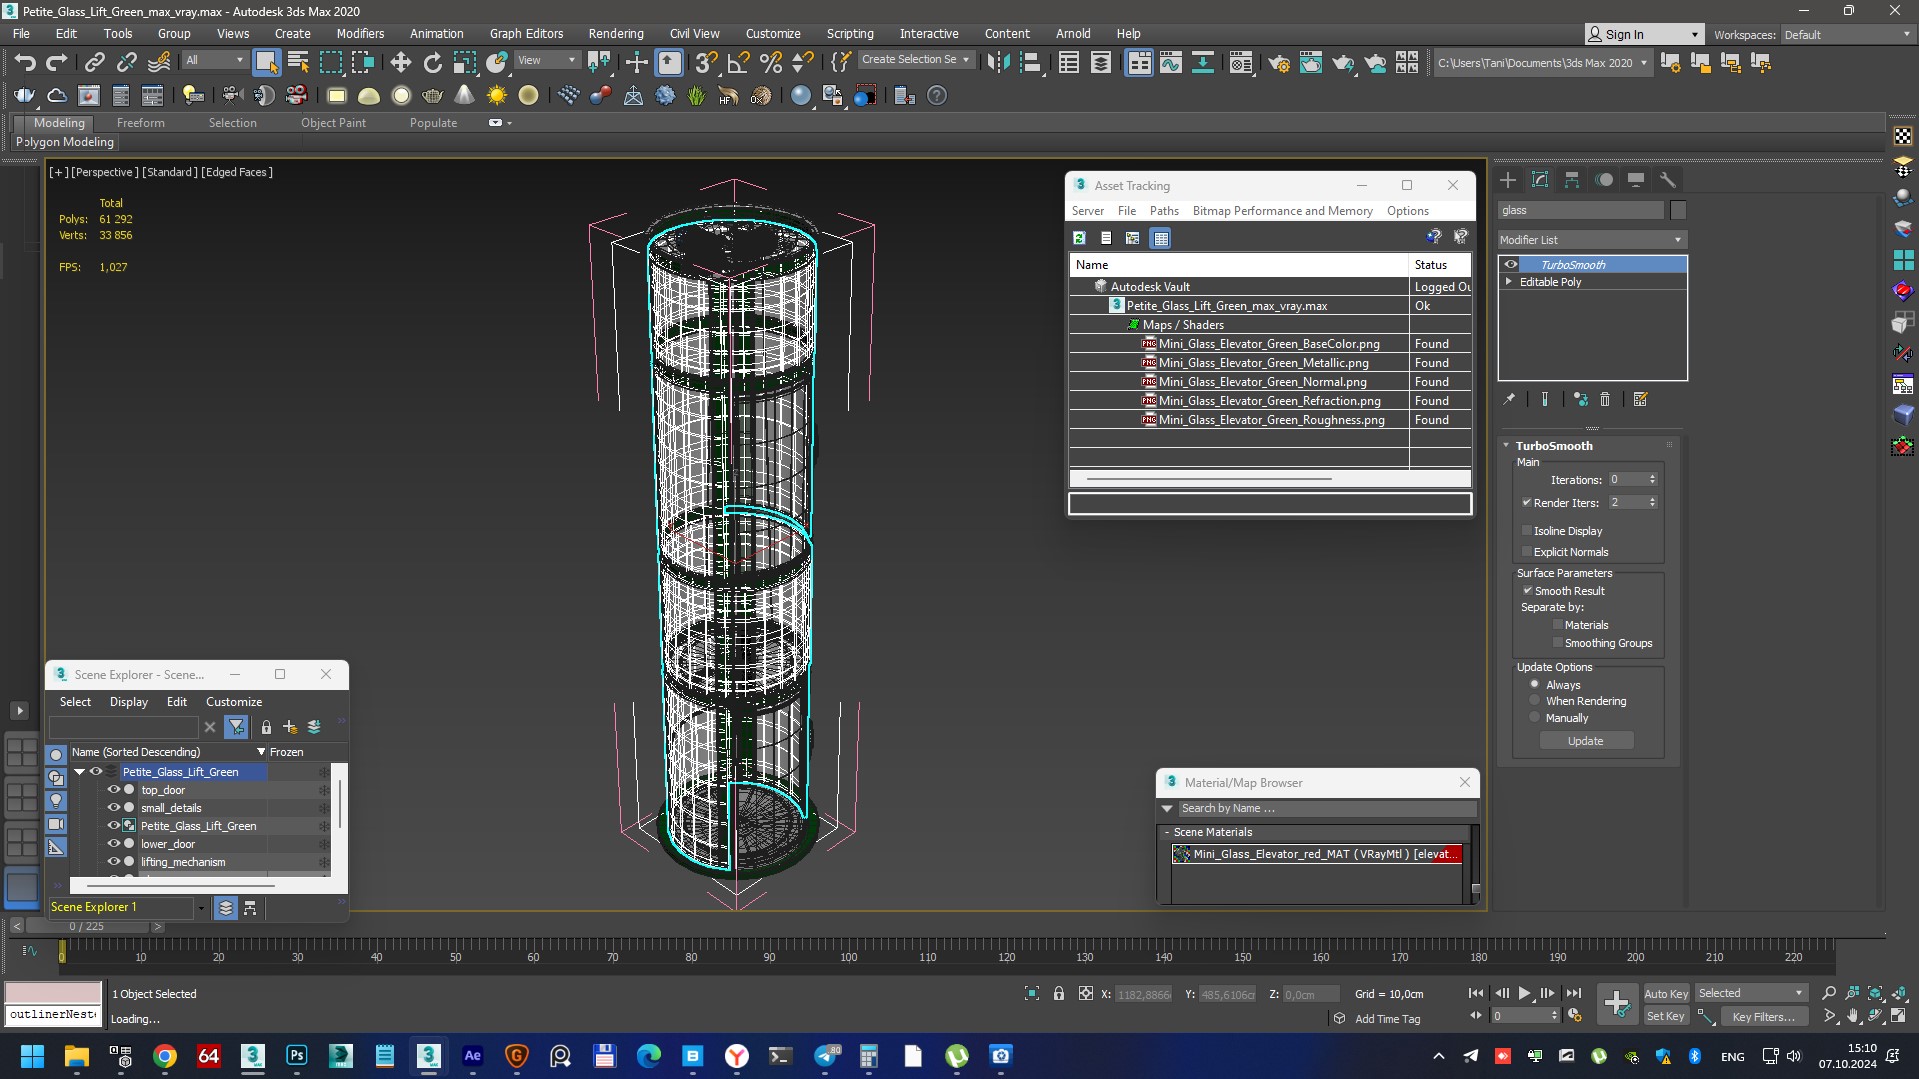Click the lock icon in Scene Explorer toolbar
The height and width of the screenshot is (1079, 1919).
[x=266, y=727]
